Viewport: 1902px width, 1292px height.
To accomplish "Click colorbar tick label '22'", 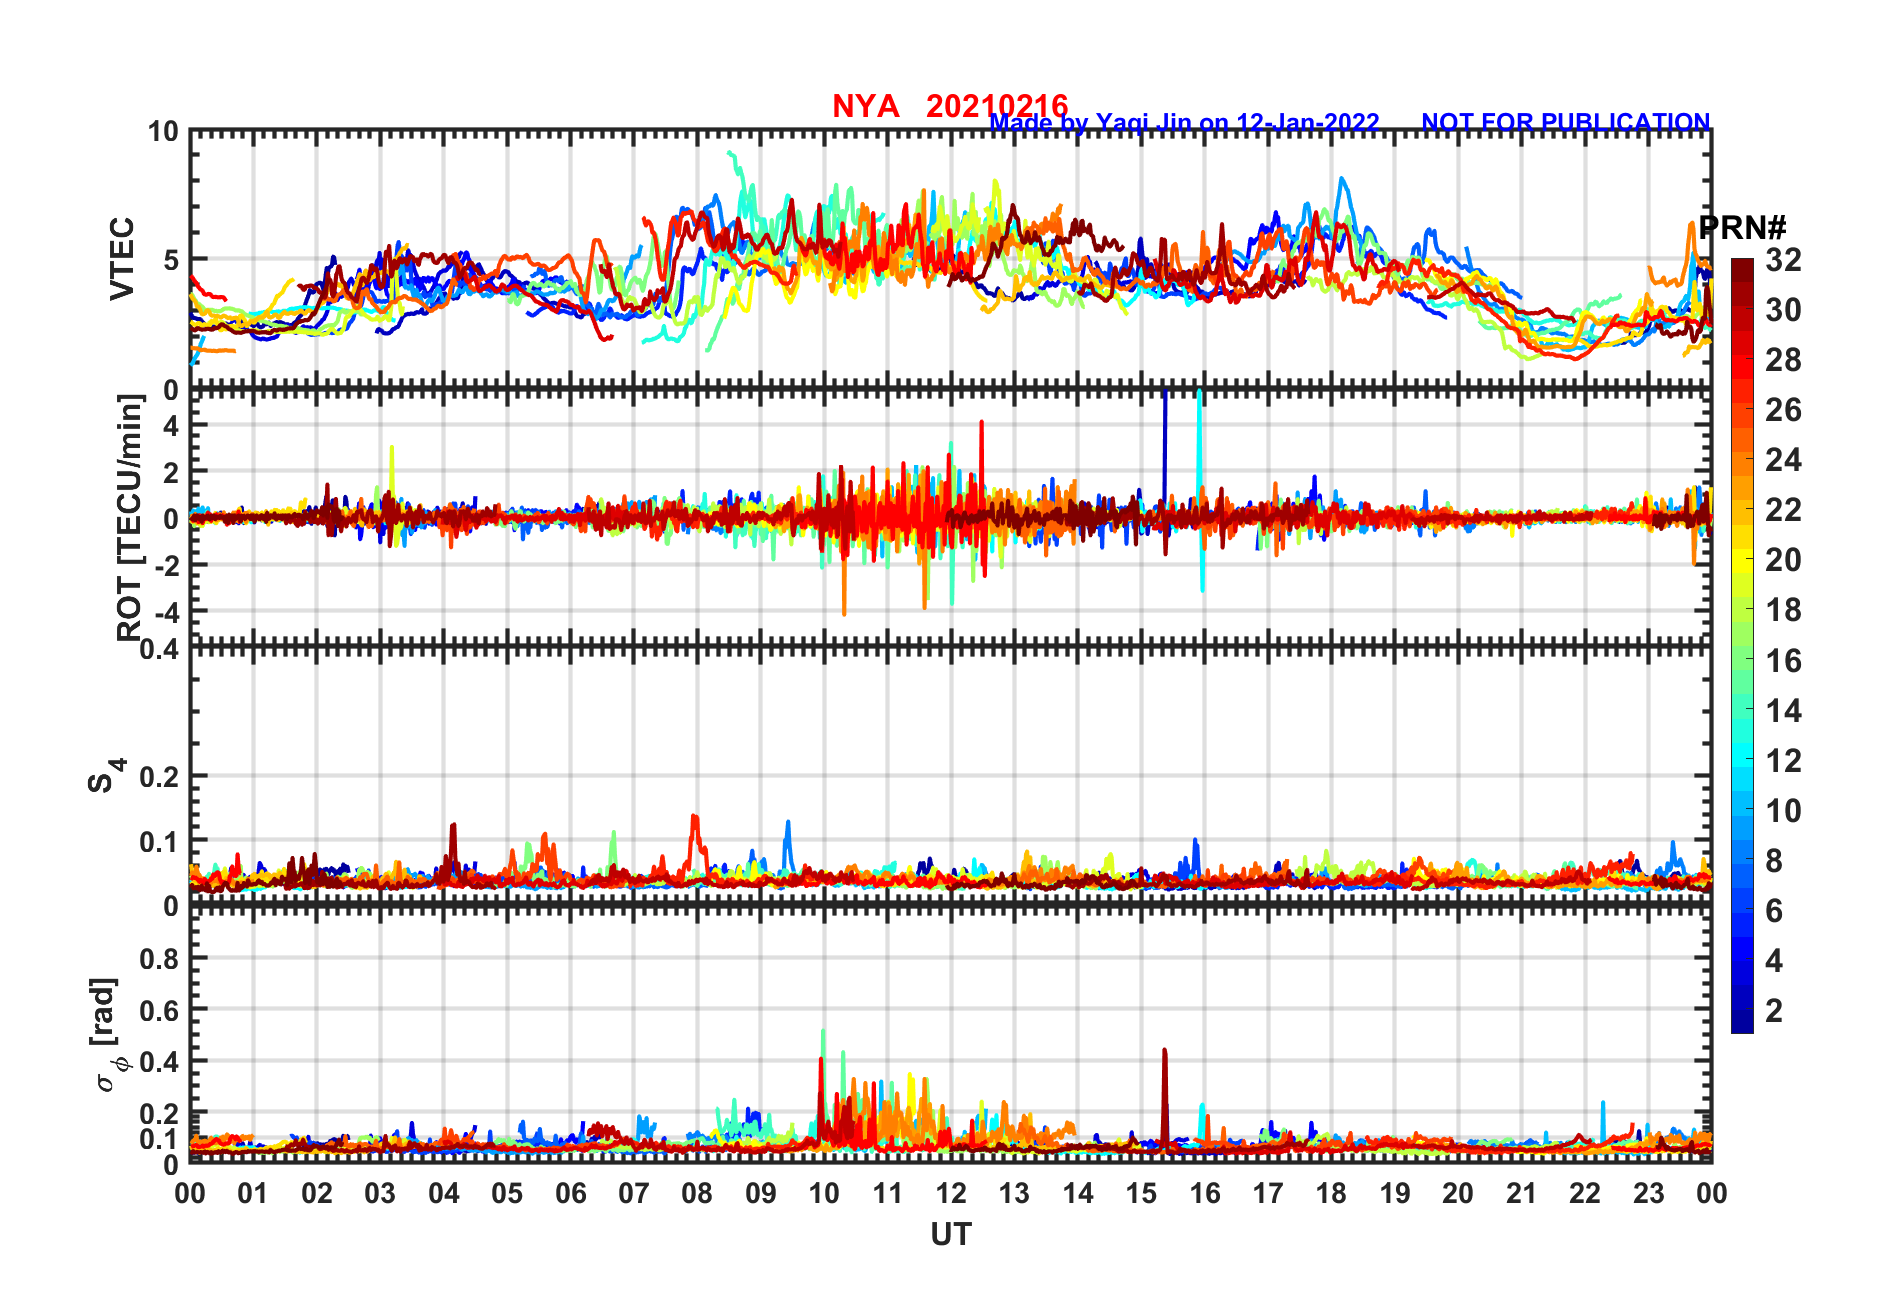I will 1783,510.
